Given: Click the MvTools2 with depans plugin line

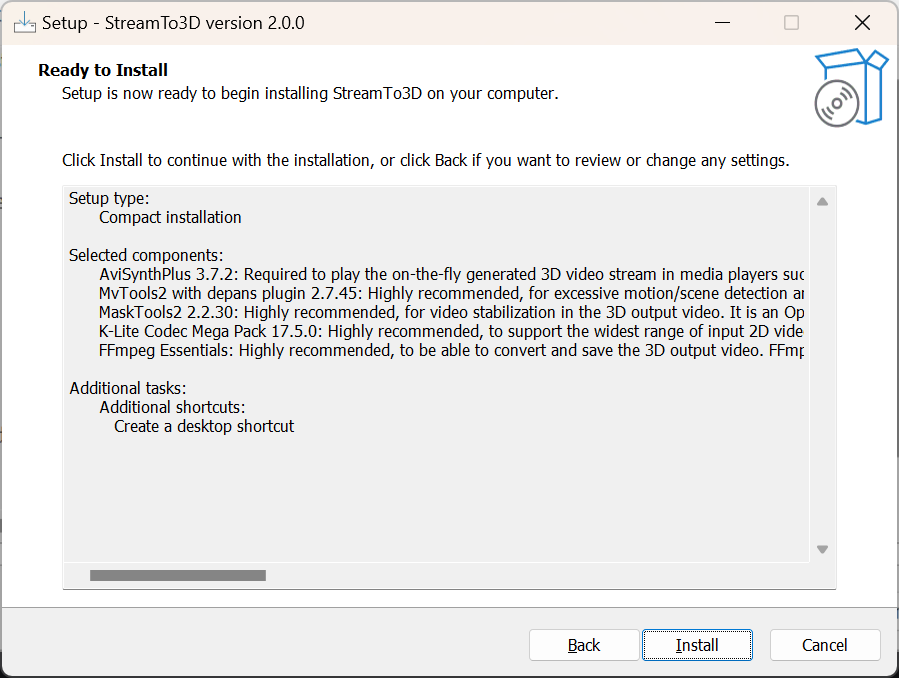Looking at the screenshot, I should click(451, 293).
